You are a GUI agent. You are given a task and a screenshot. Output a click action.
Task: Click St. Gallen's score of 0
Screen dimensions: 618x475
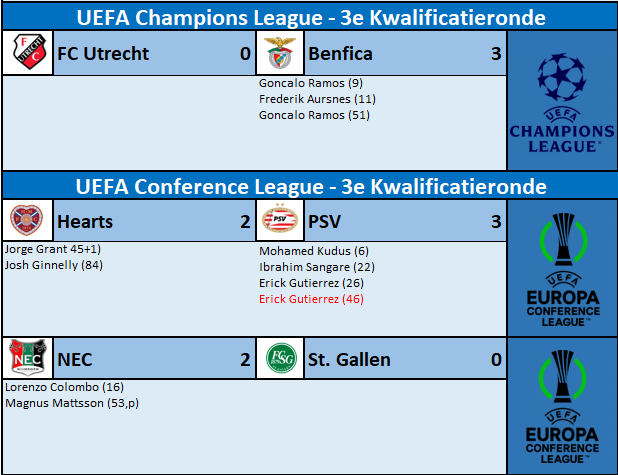tap(496, 359)
